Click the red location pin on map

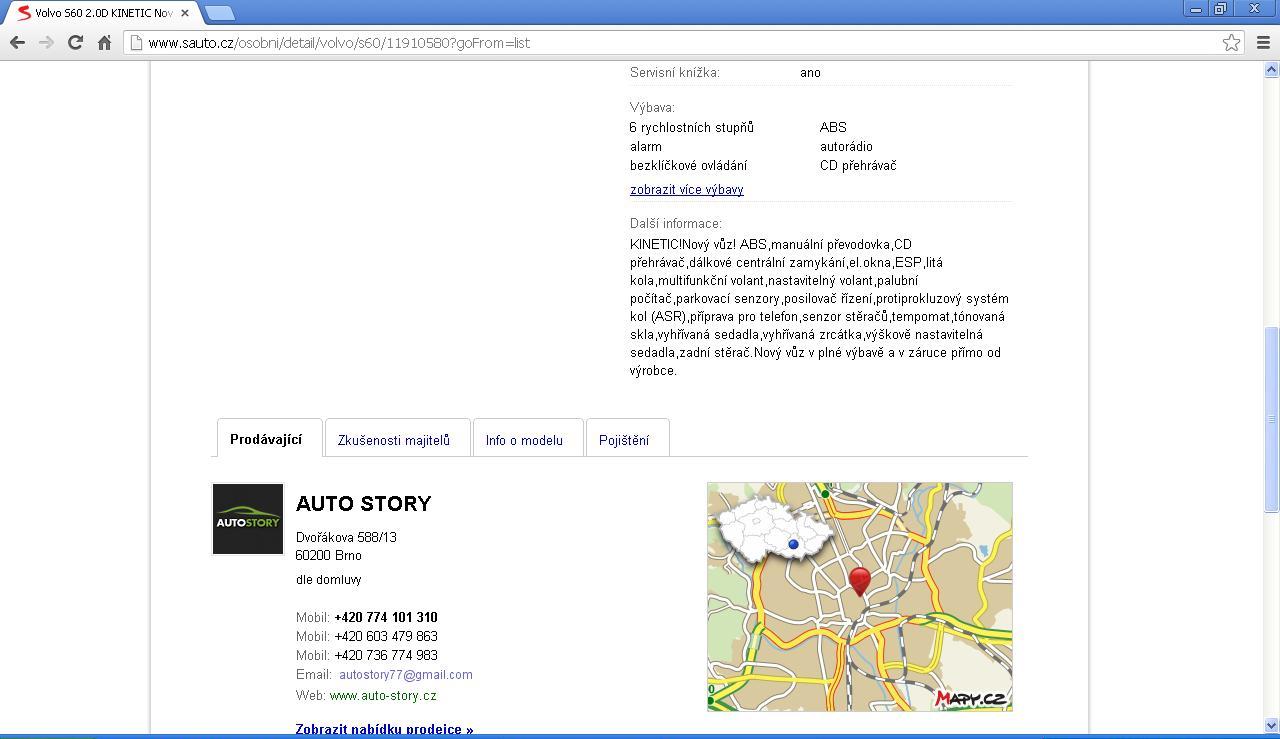click(x=859, y=579)
